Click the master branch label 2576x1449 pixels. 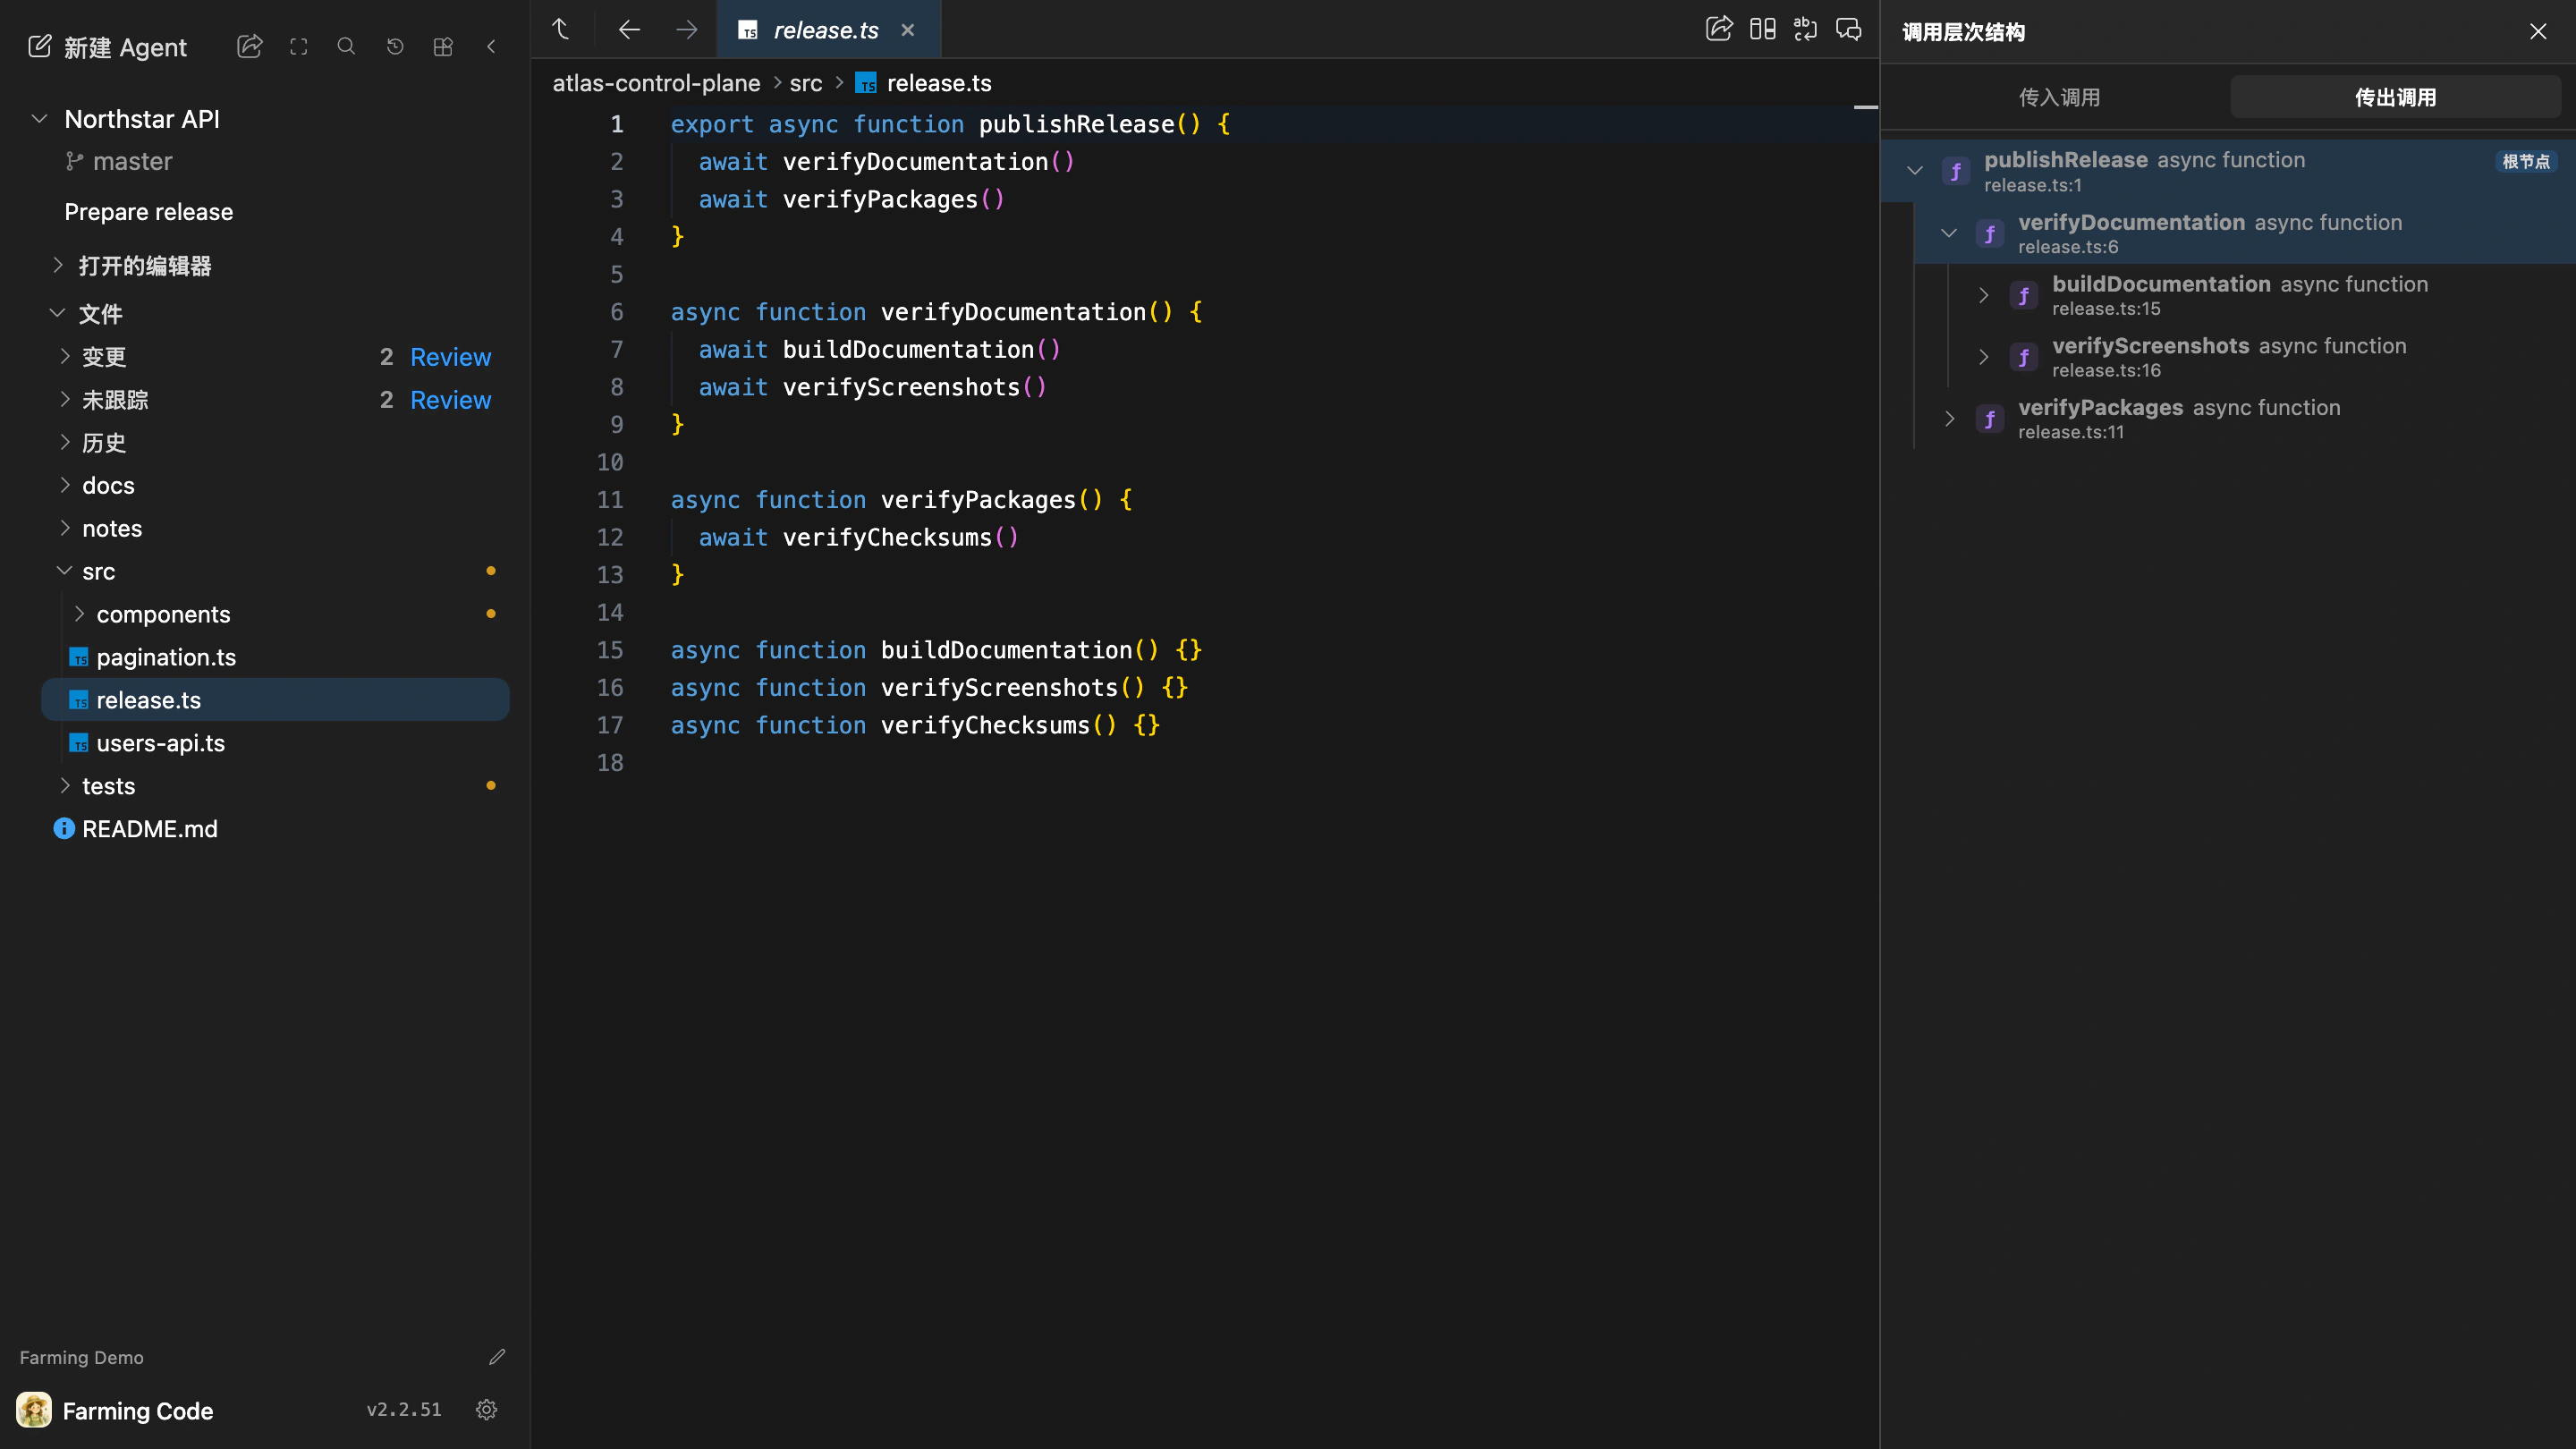pos(132,161)
